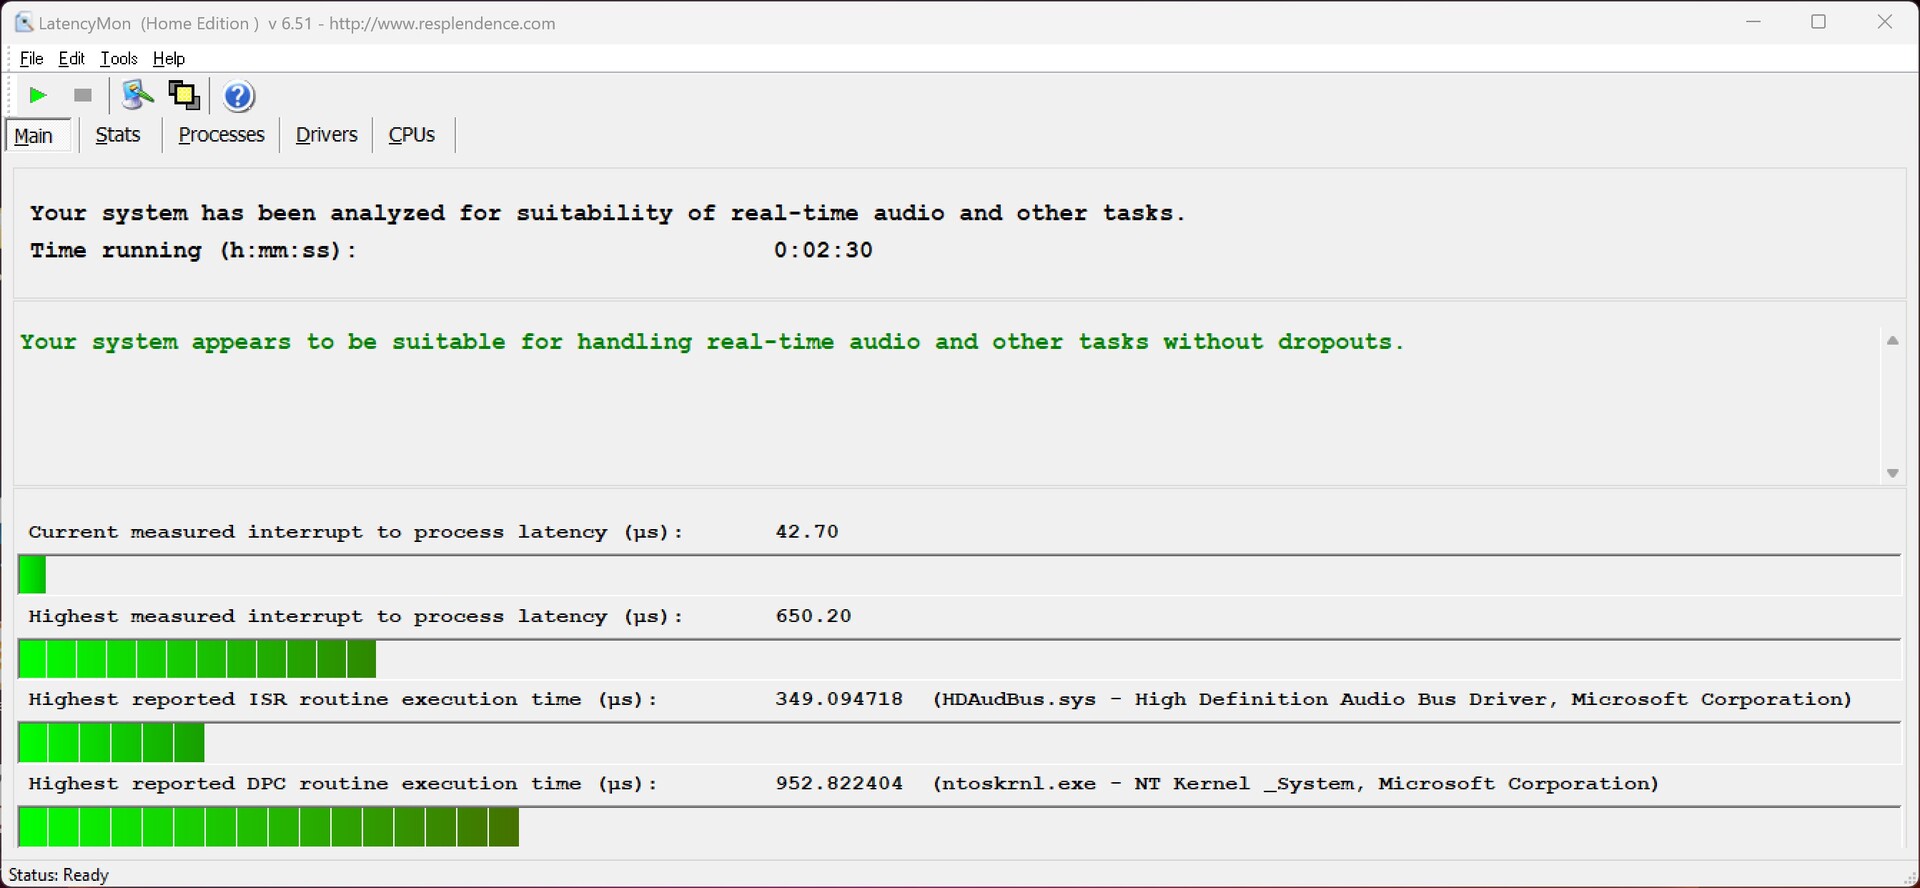Click the window resize grip at corner
The image size is (1920, 888).
click(1909, 878)
